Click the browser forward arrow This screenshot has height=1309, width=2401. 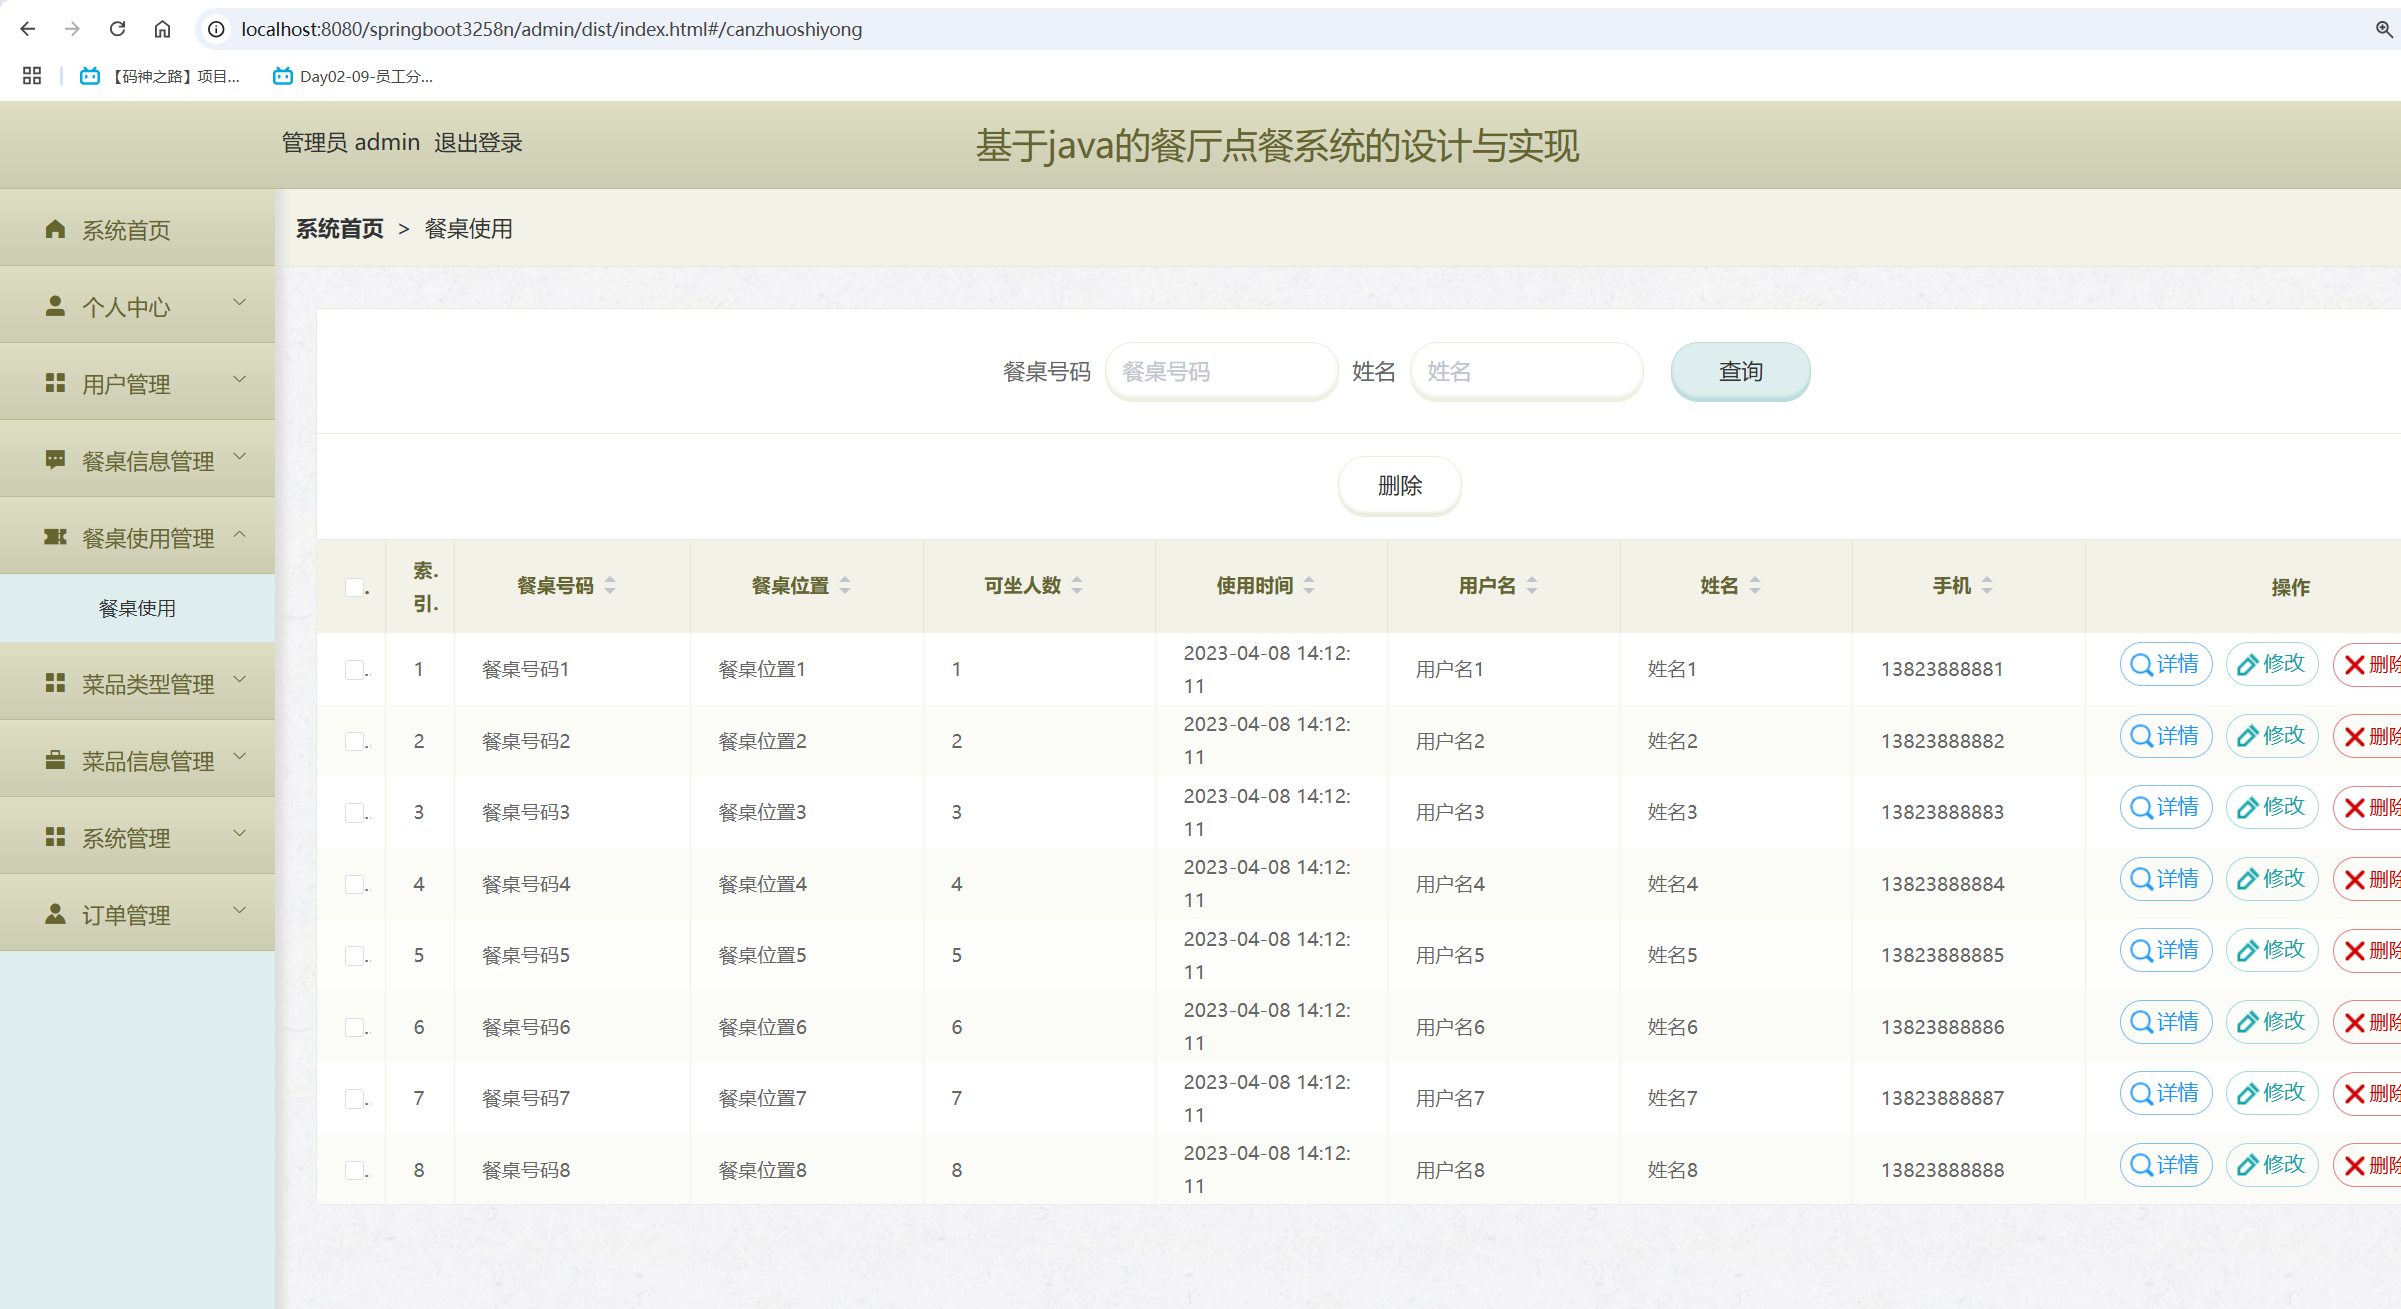(x=72, y=29)
